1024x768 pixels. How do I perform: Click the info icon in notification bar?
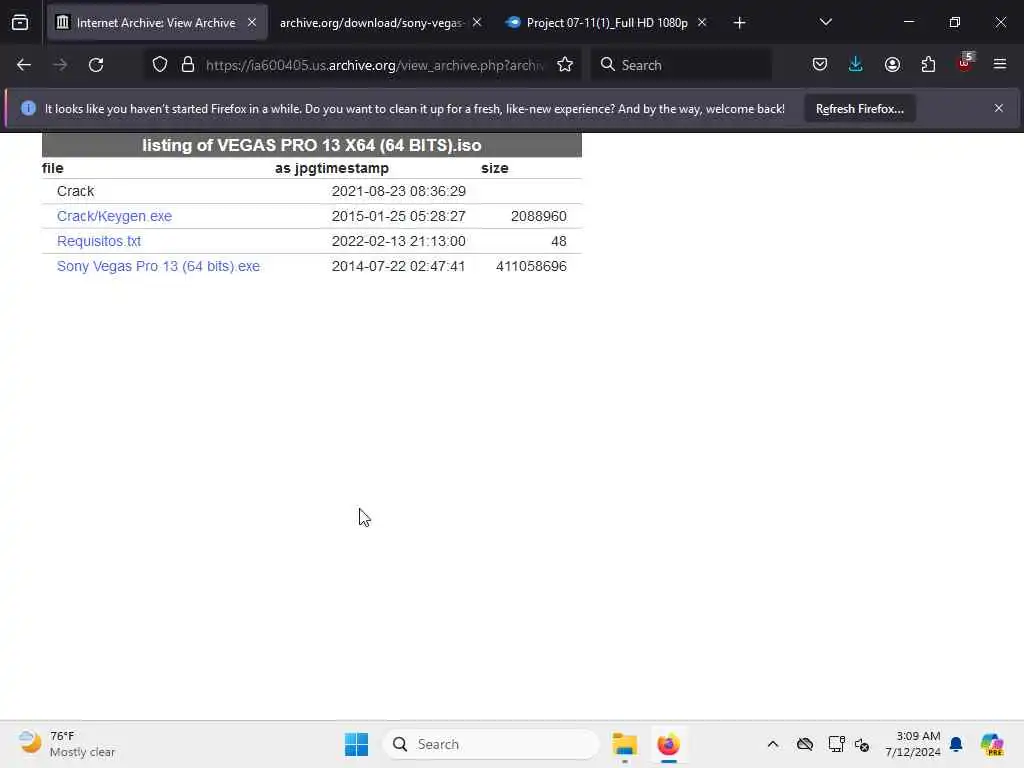(28, 108)
